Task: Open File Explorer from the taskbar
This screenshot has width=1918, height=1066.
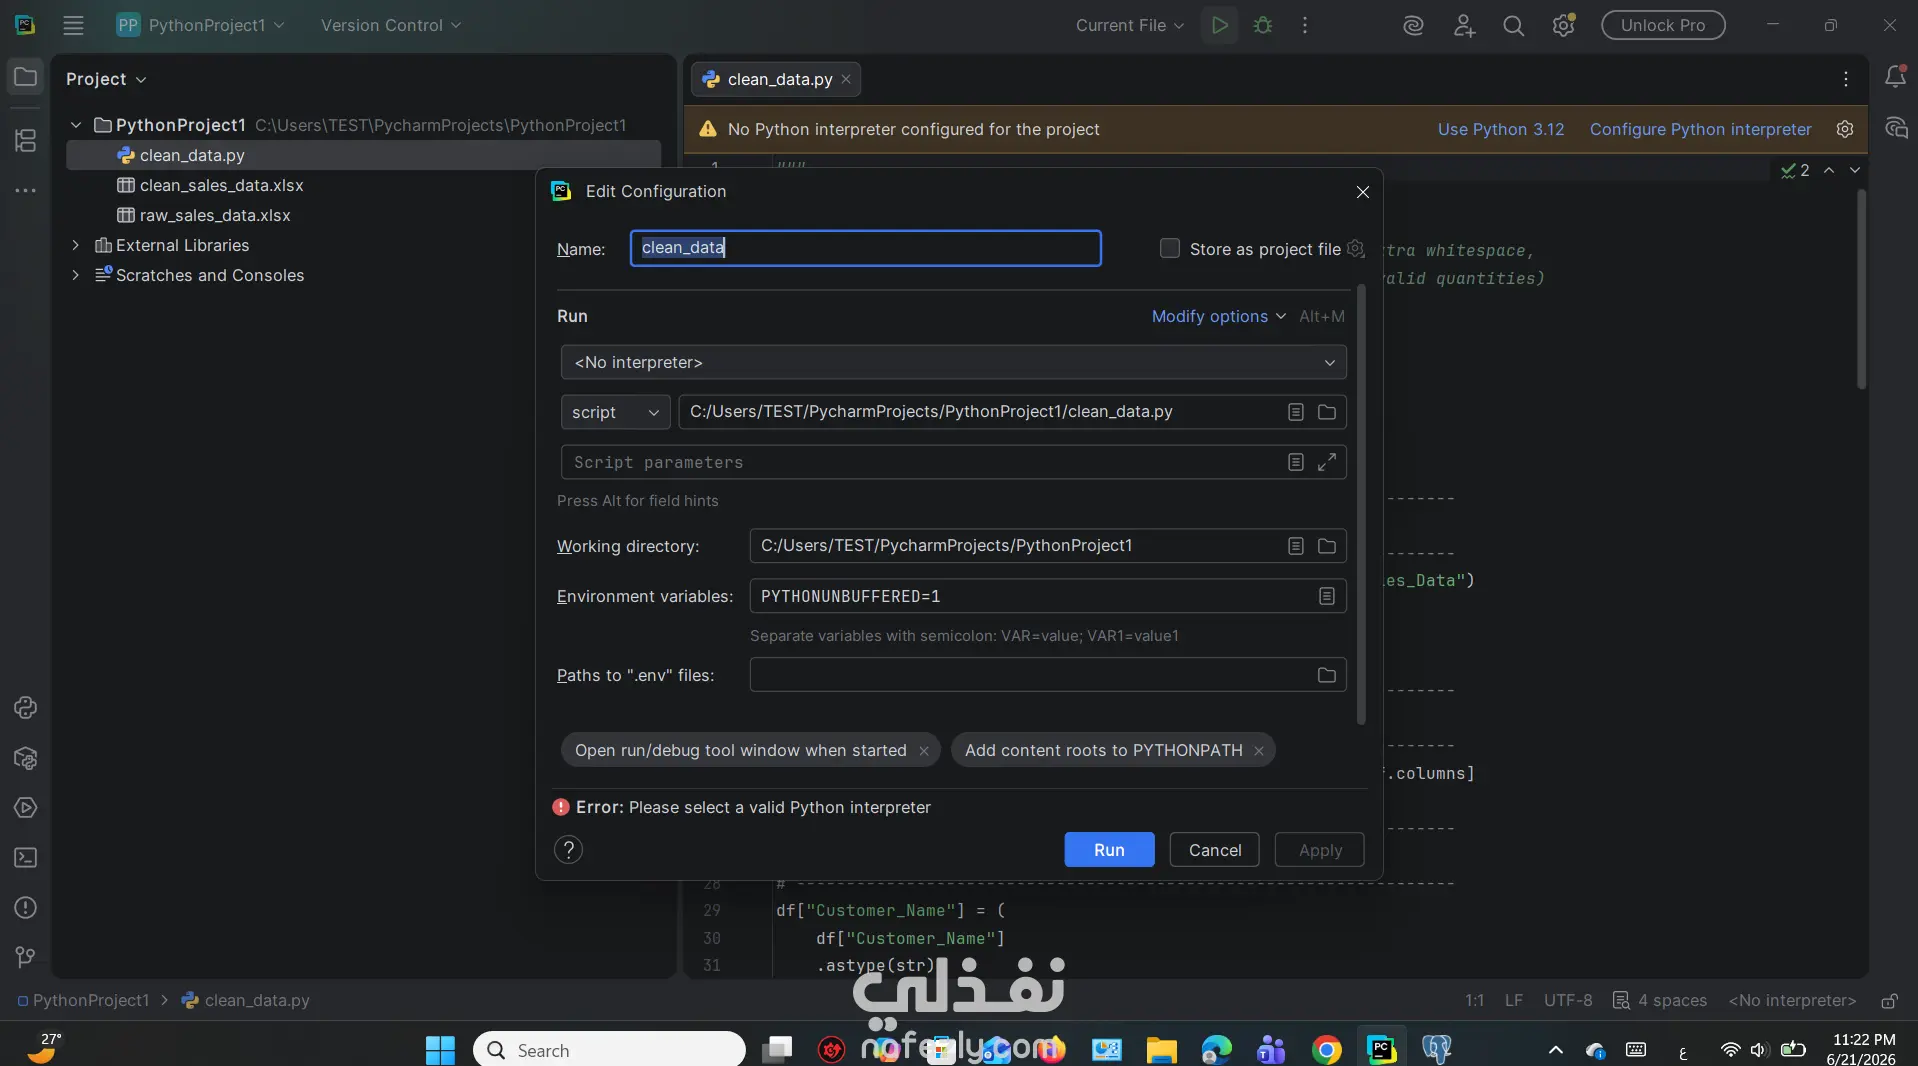Action: point(1161,1050)
